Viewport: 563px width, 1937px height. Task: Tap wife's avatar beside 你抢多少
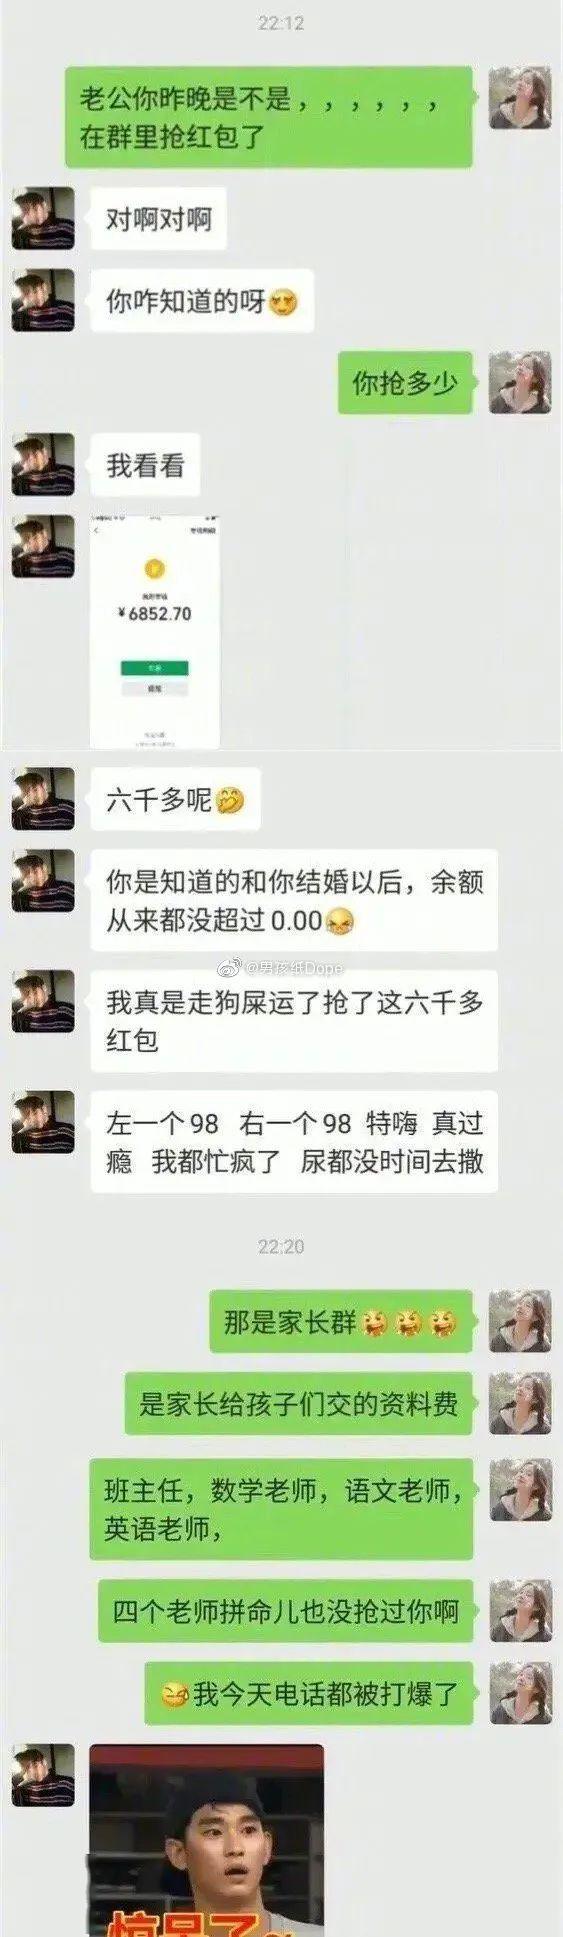point(520,382)
